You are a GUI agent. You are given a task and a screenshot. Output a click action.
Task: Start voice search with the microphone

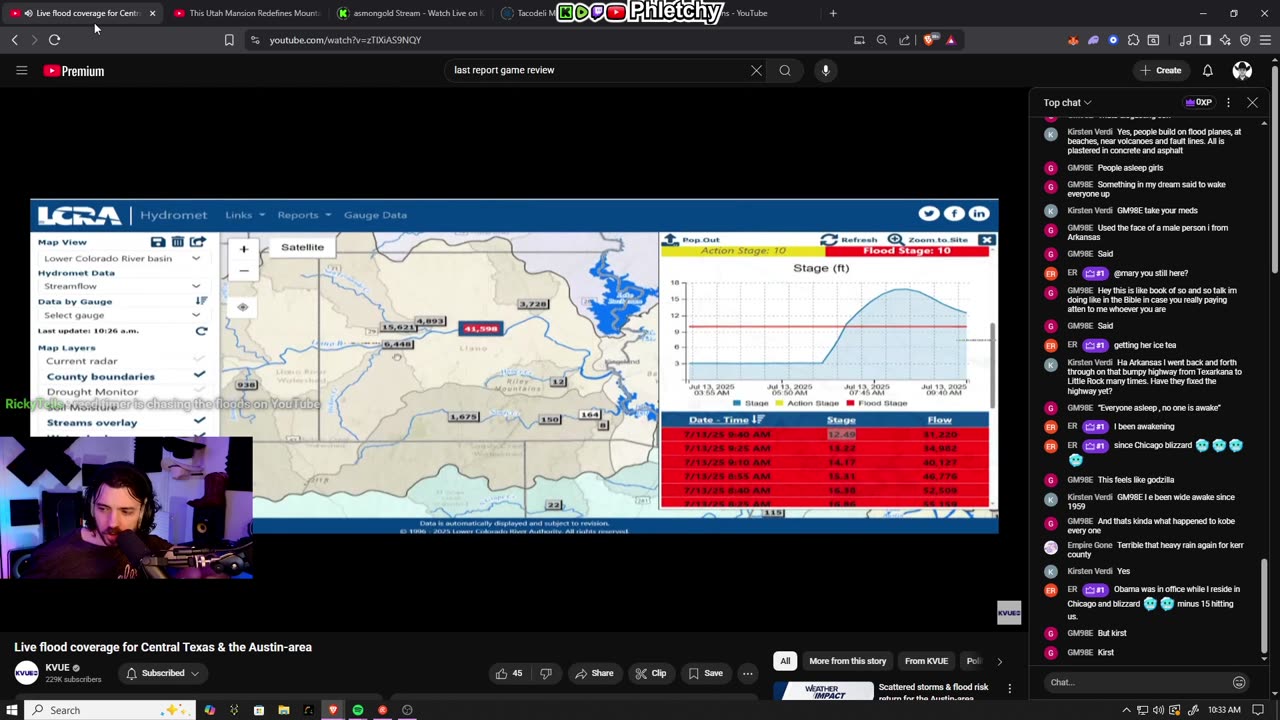pyautogui.click(x=825, y=70)
